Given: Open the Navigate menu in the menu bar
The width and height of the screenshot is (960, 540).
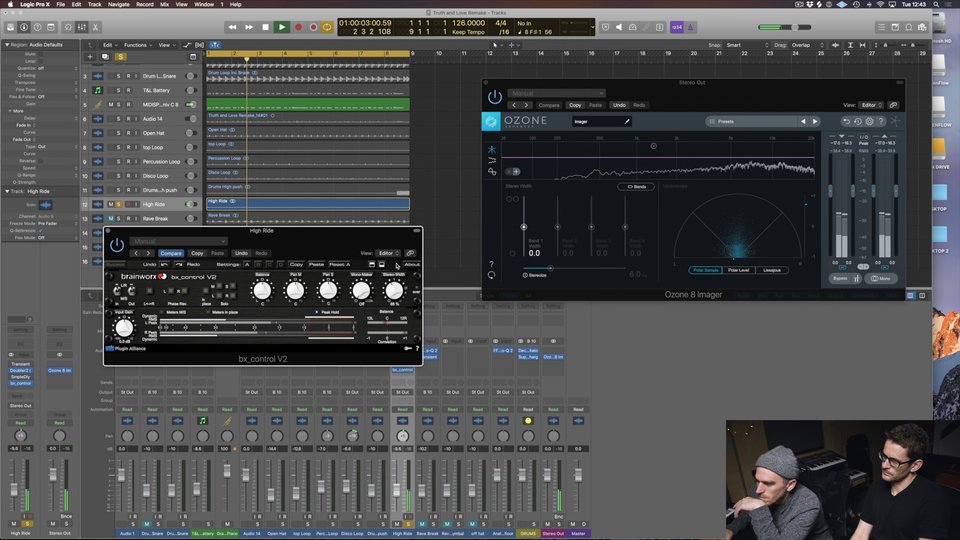Looking at the screenshot, I should tap(118, 4).
